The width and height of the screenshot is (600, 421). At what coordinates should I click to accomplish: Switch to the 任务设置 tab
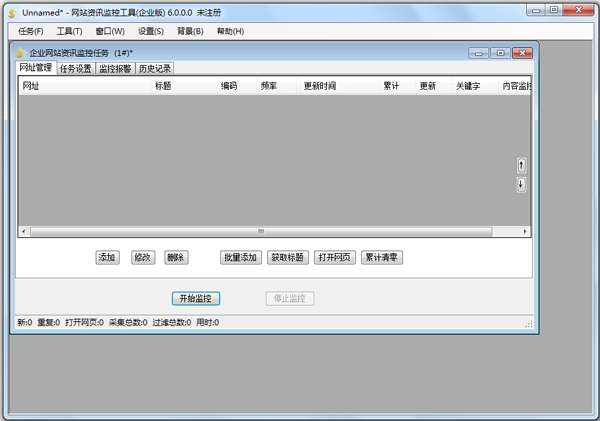76,69
